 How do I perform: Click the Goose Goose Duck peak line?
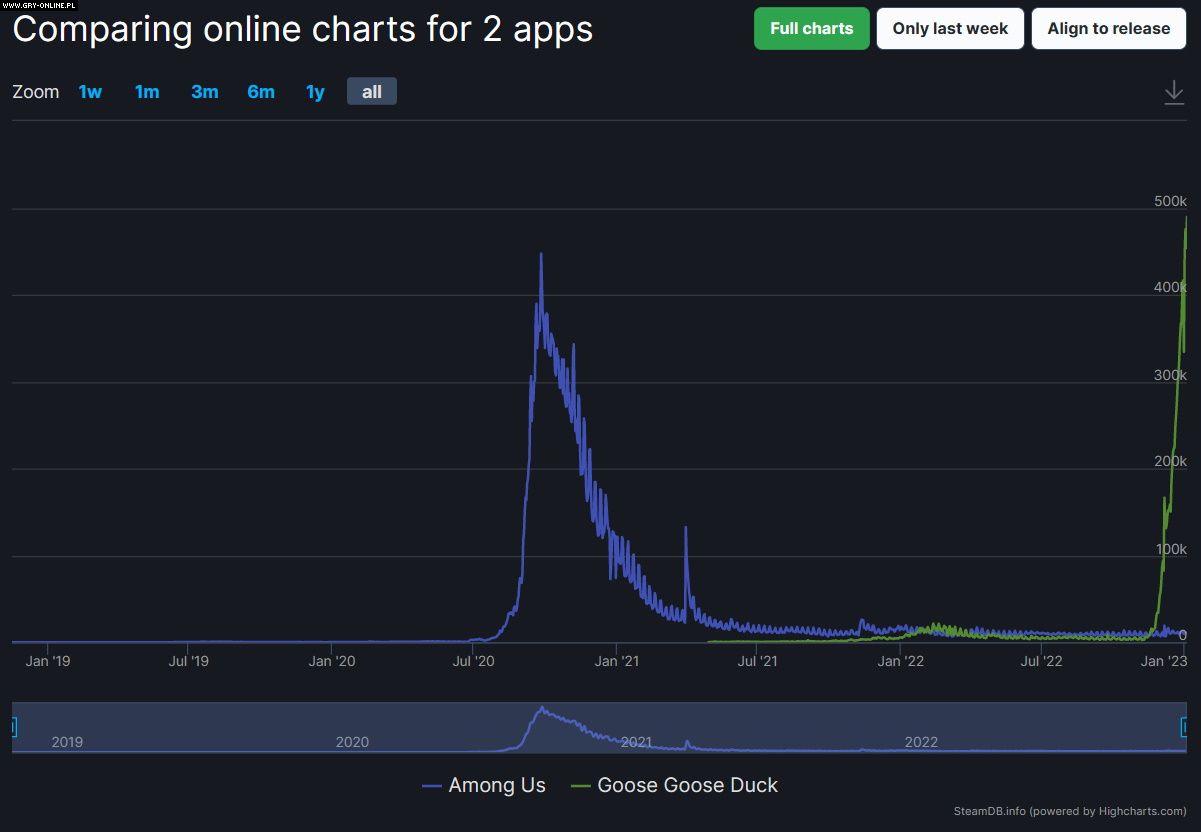(x=1186, y=220)
